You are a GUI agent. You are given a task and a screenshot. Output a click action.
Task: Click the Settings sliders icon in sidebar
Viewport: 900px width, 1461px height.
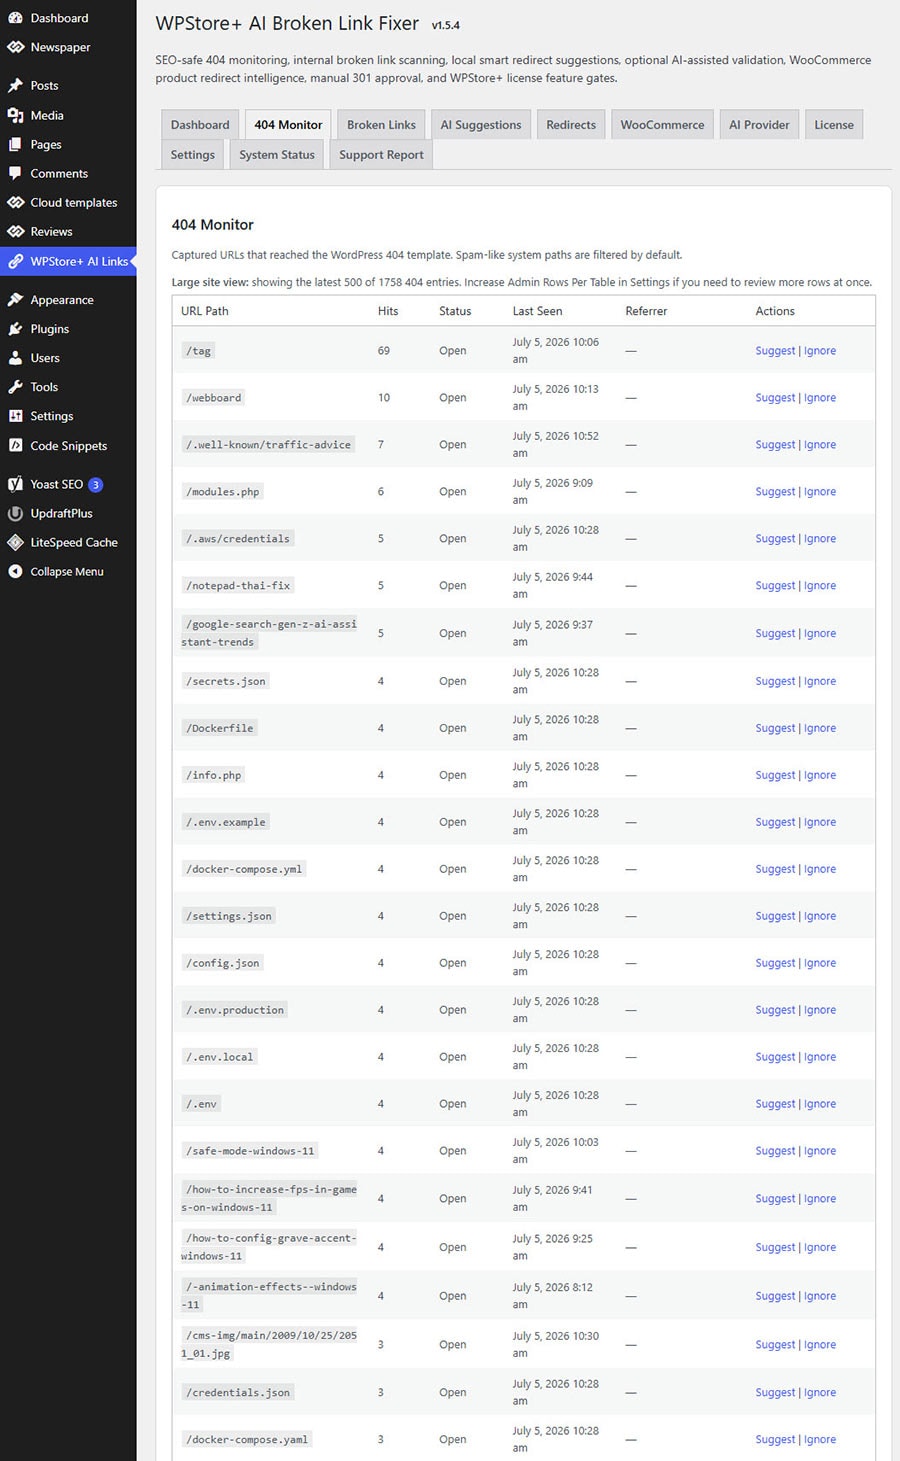pyautogui.click(x=15, y=416)
